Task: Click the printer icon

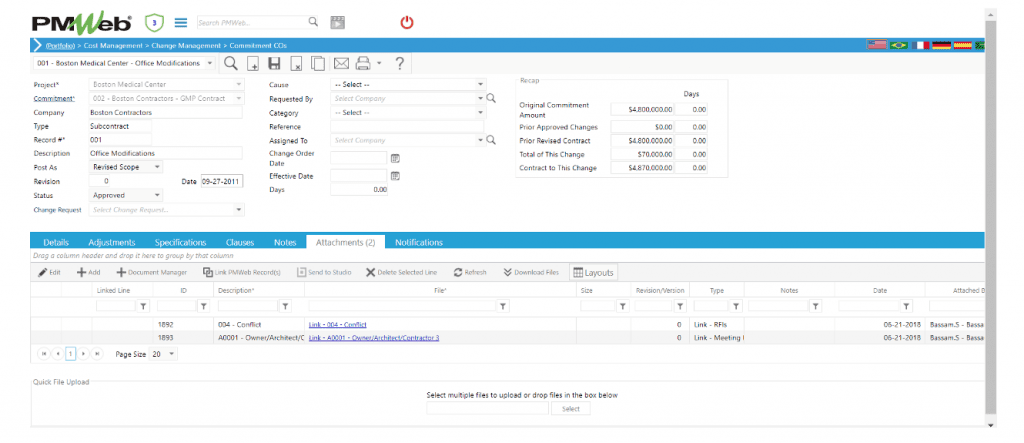Action: (363, 63)
